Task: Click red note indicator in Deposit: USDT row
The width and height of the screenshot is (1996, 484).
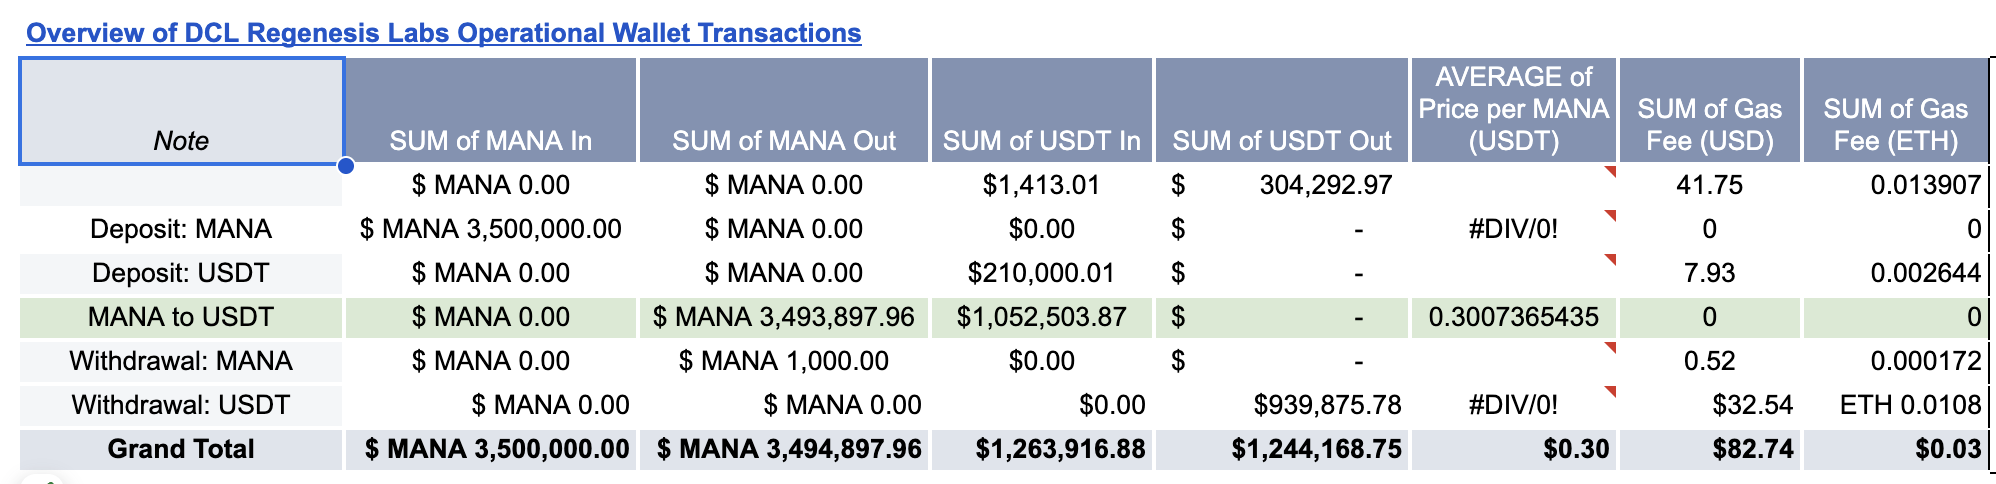Action: 1609,260
